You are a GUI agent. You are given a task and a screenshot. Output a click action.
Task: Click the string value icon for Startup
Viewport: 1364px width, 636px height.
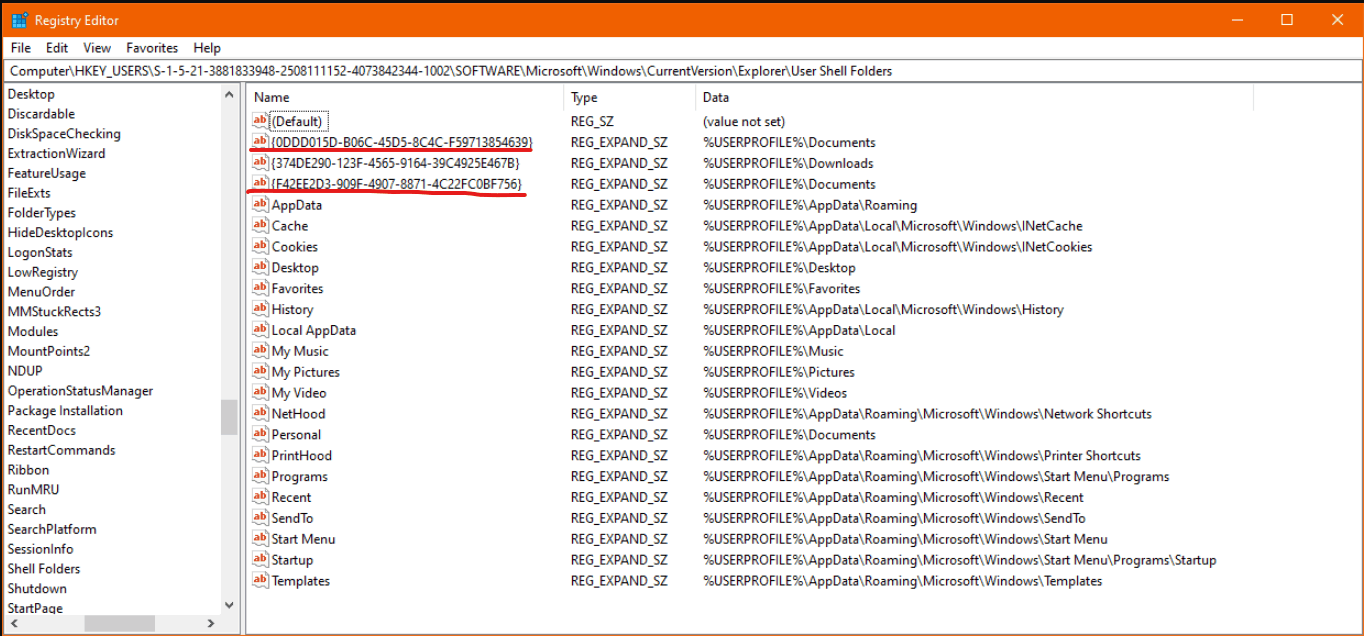coord(260,560)
